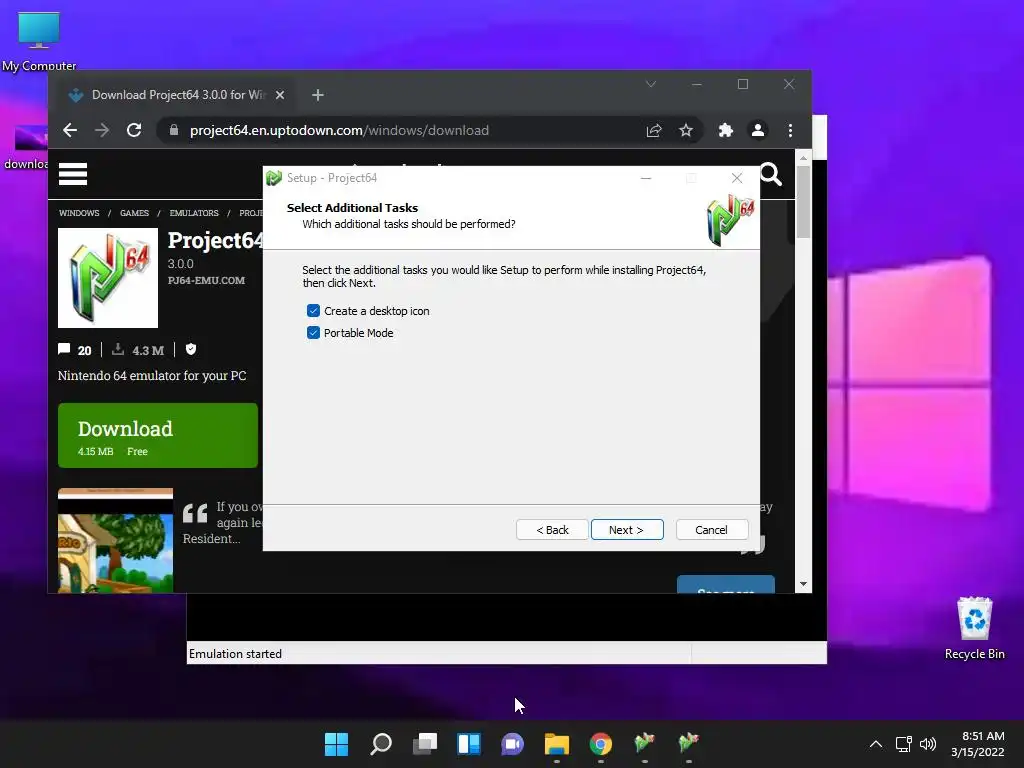Screen dimensions: 1024x768
Task: Open Chat app on taskbar
Action: [513, 744]
